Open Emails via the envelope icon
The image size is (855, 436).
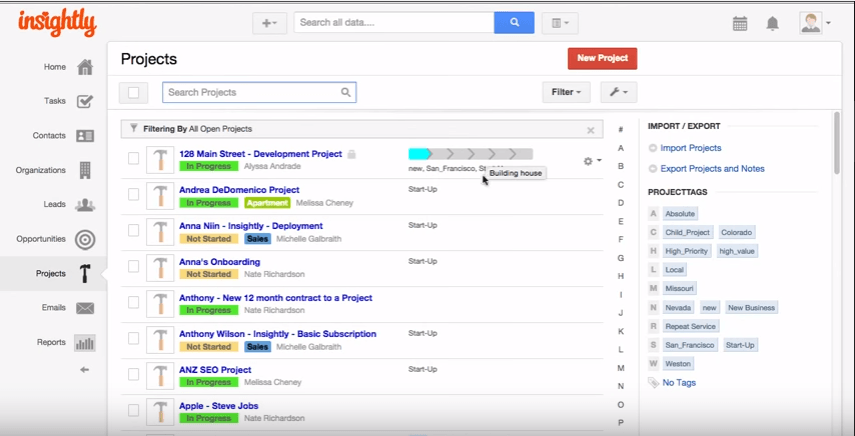85,308
